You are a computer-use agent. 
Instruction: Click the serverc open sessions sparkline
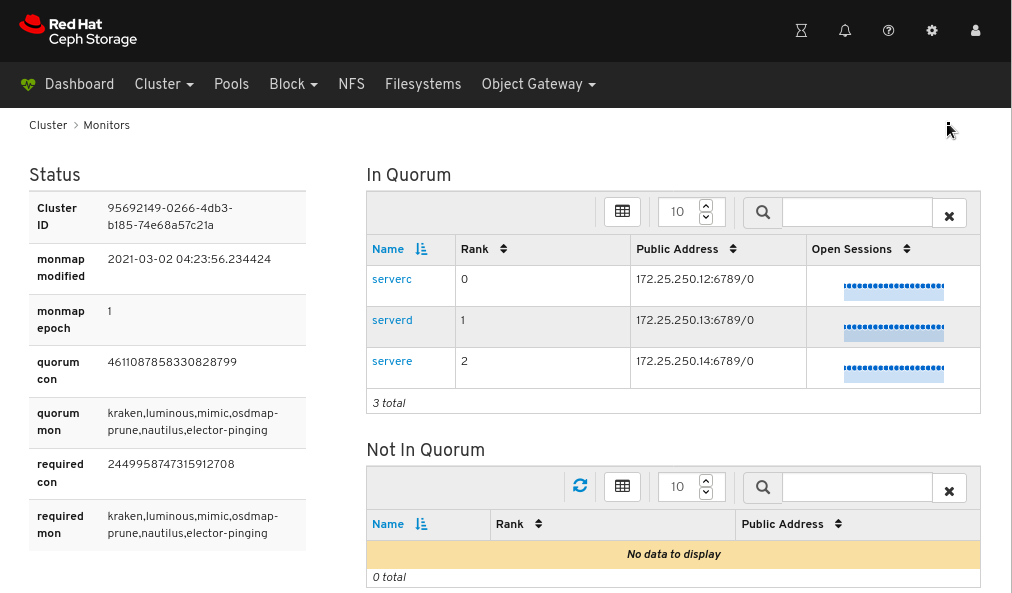tap(894, 290)
